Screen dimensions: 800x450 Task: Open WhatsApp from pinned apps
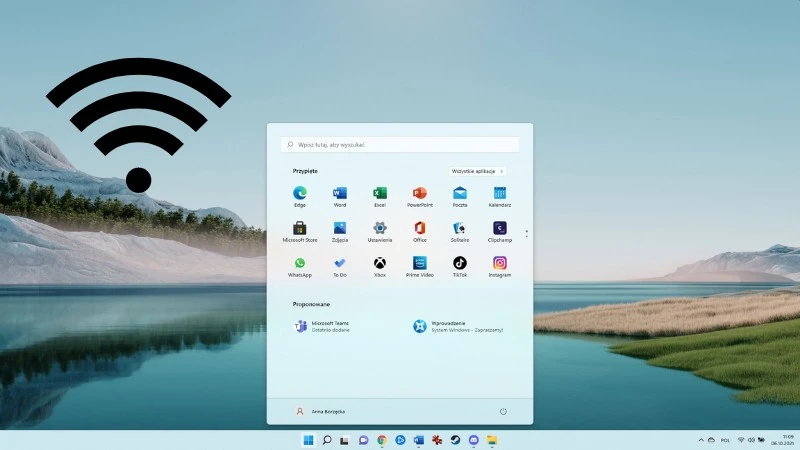click(x=299, y=267)
